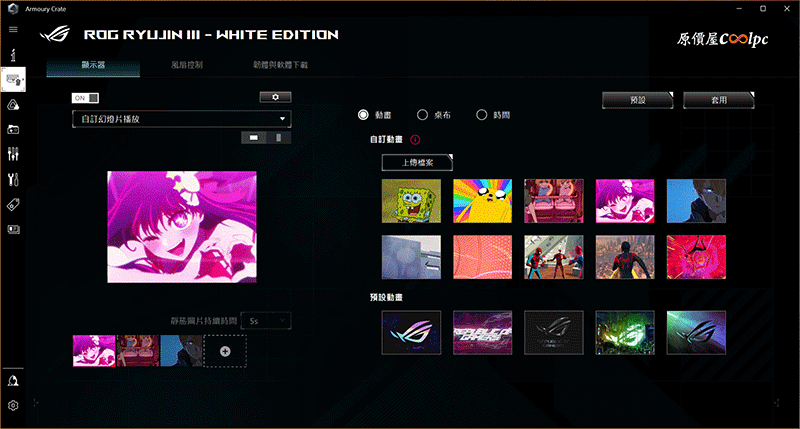Select the pink-haired anime girl custom animation
This screenshot has height=429, width=800.
pos(625,201)
